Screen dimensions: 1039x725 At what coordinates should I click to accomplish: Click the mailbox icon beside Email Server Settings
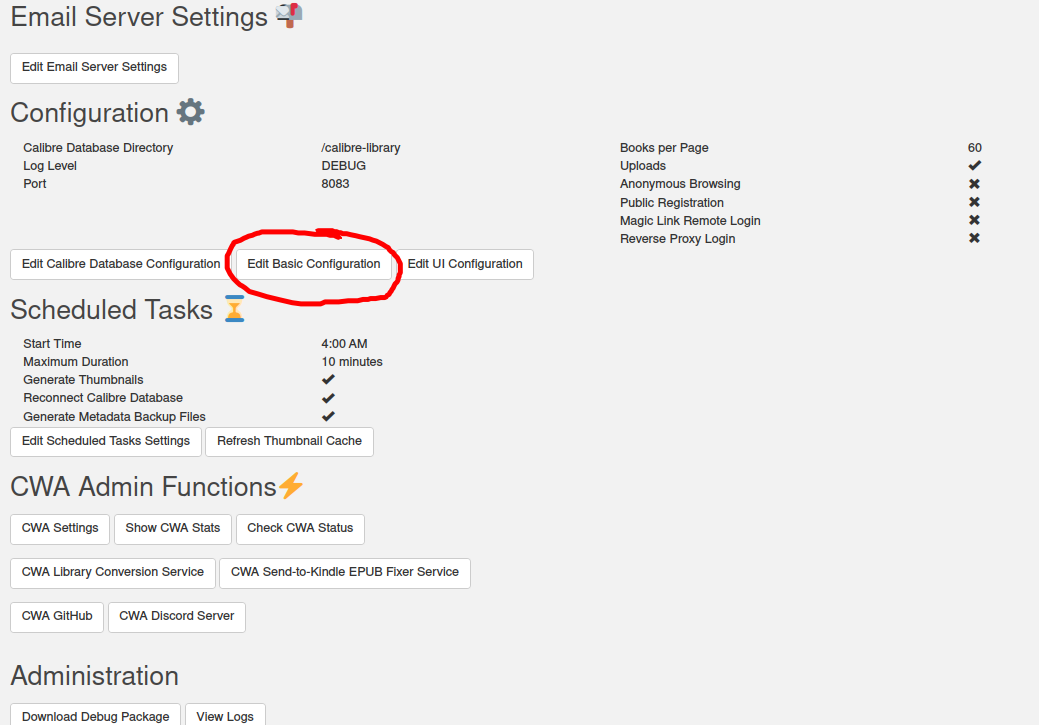(x=290, y=15)
